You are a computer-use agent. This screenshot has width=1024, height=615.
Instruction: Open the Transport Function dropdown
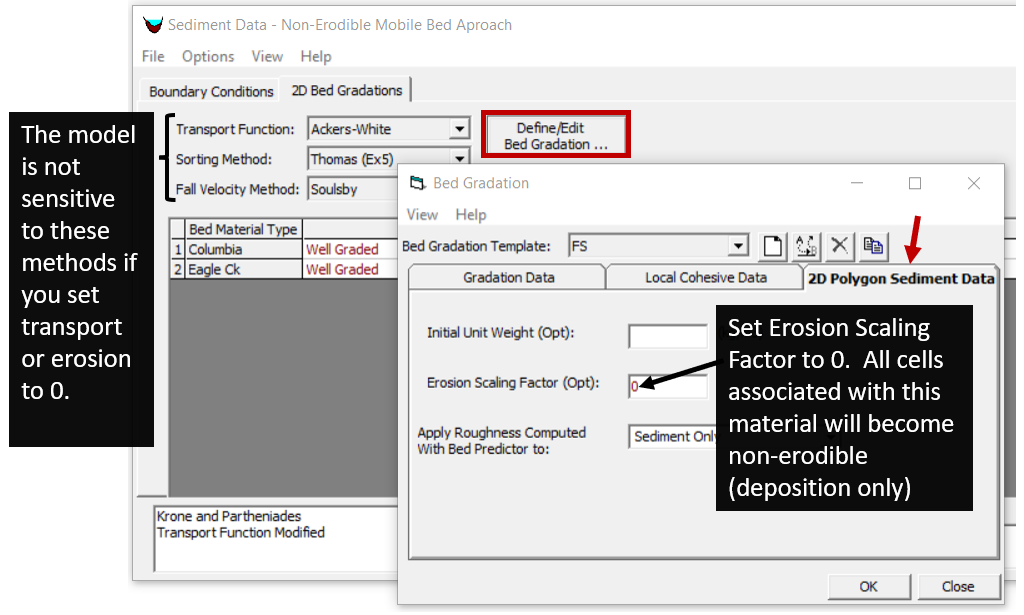460,129
